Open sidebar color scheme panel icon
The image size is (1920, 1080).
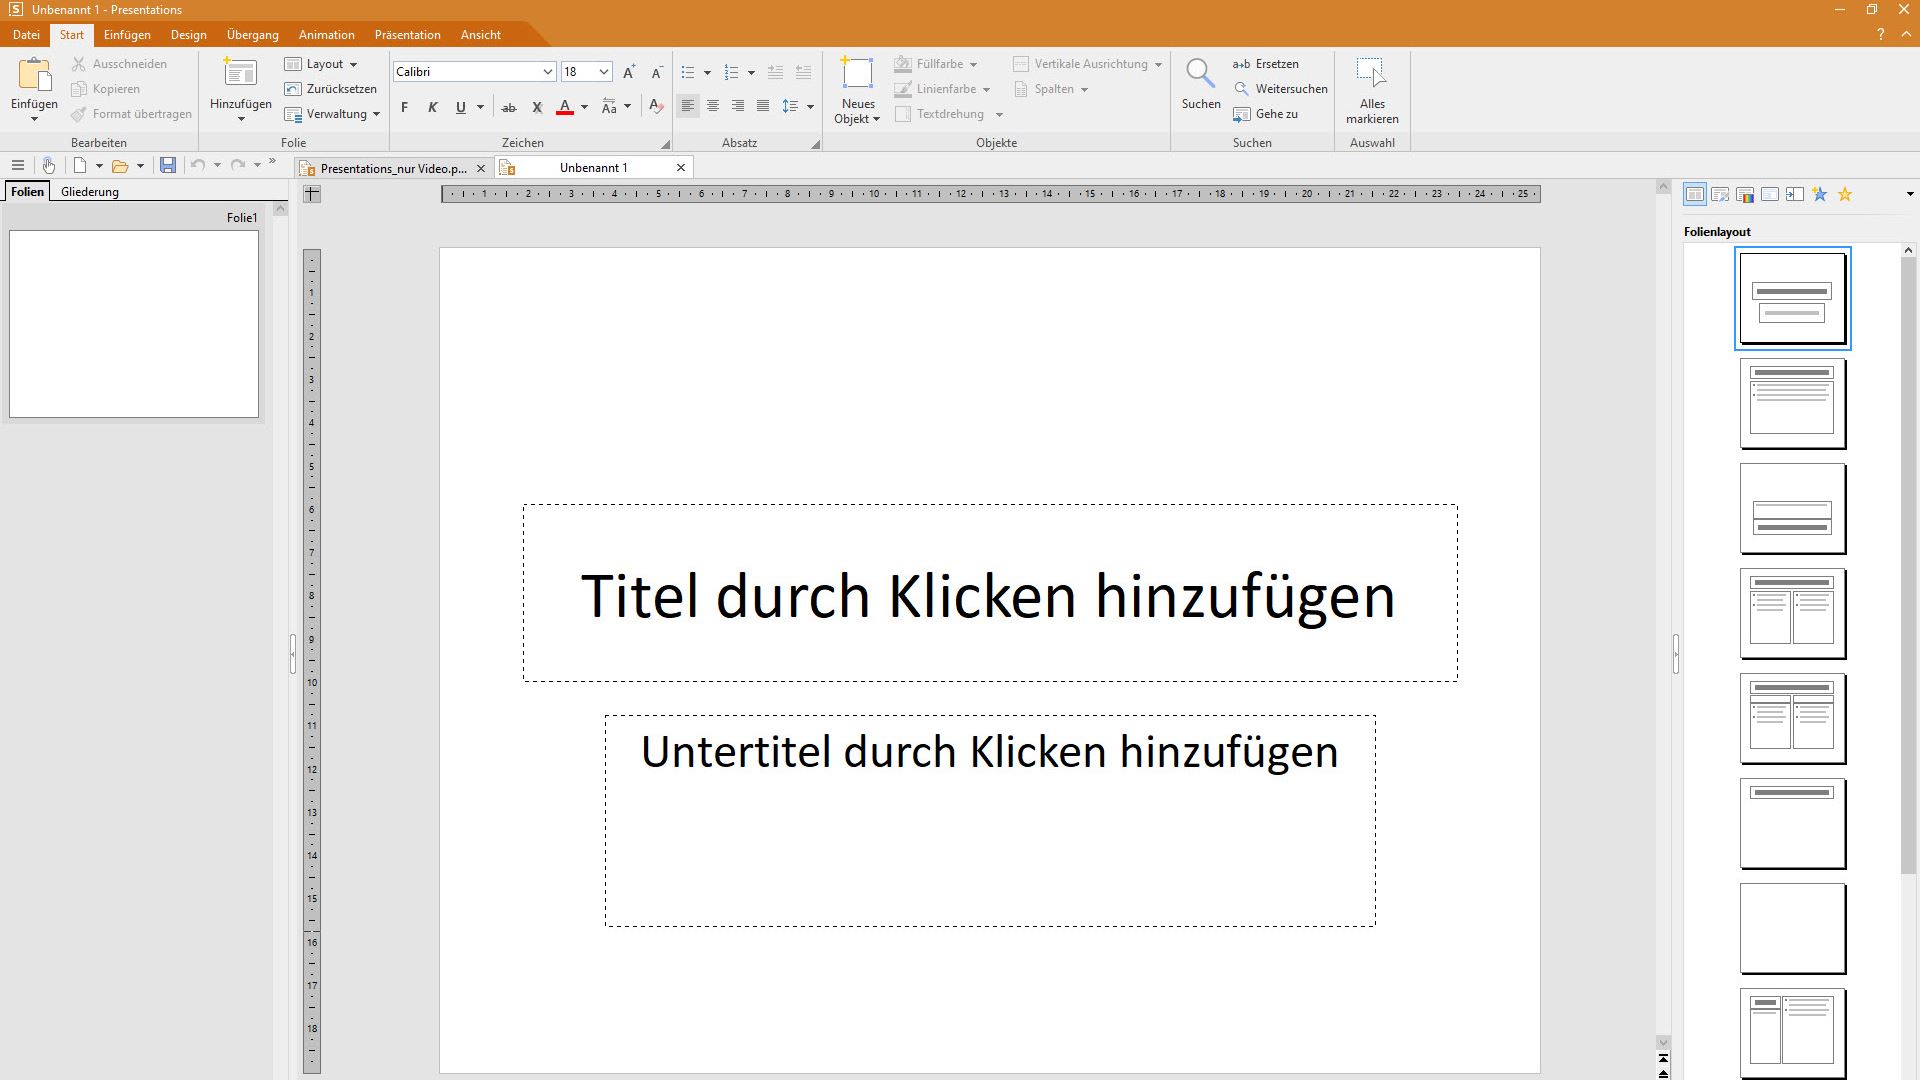point(1745,195)
